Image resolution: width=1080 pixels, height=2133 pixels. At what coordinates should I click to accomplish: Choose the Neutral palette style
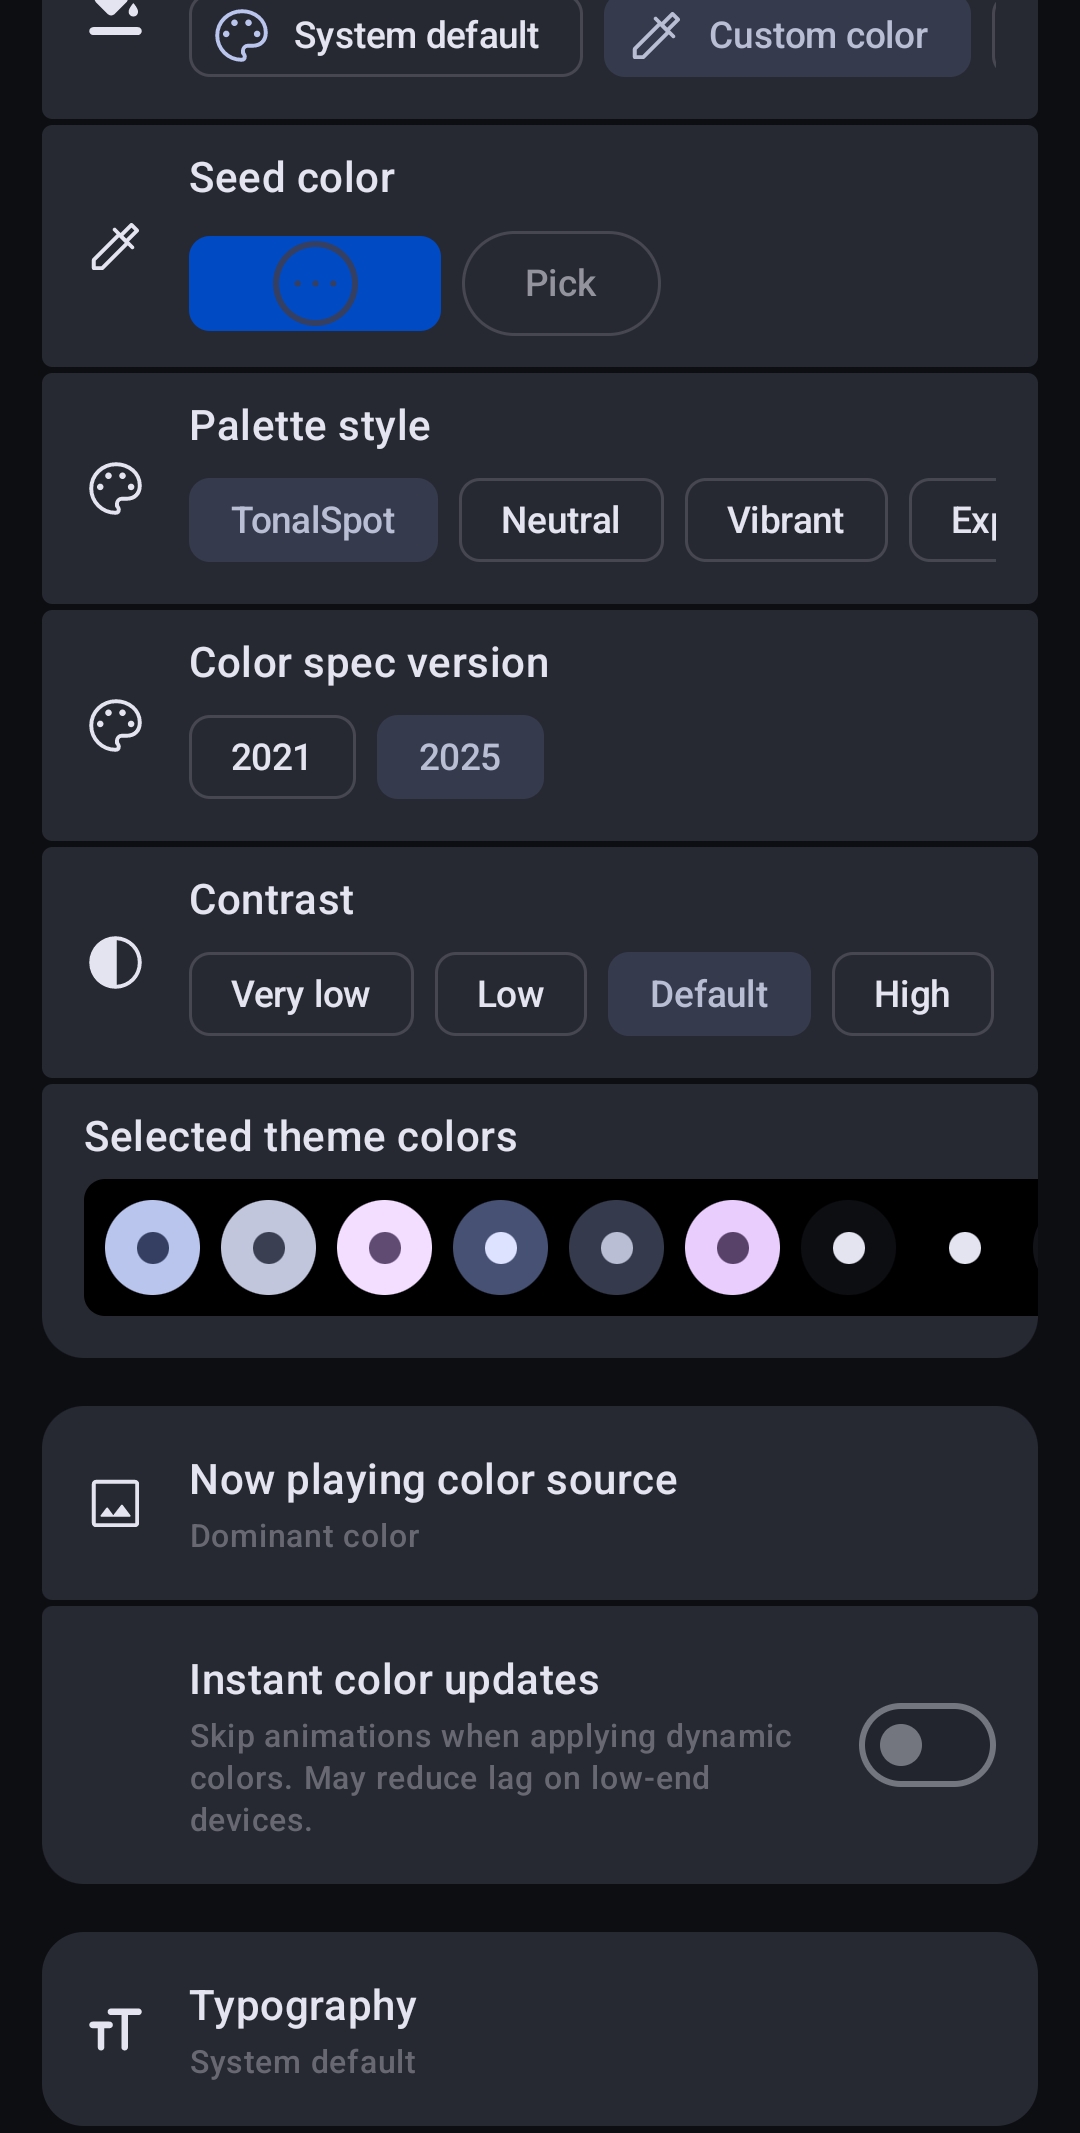[560, 520]
